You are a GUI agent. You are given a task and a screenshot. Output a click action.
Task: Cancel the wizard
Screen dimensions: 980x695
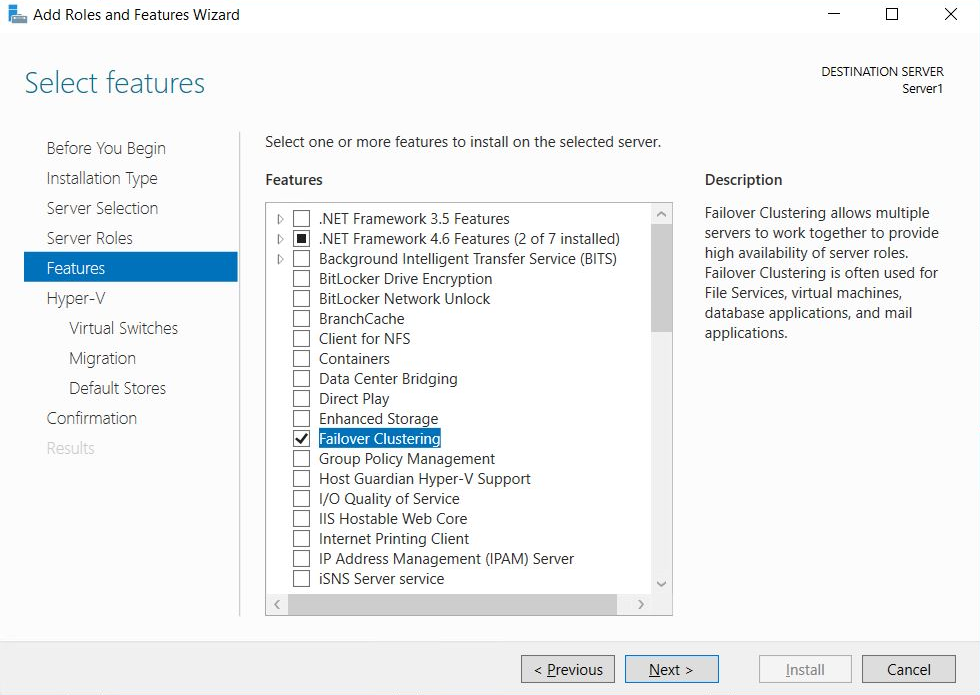(908, 669)
